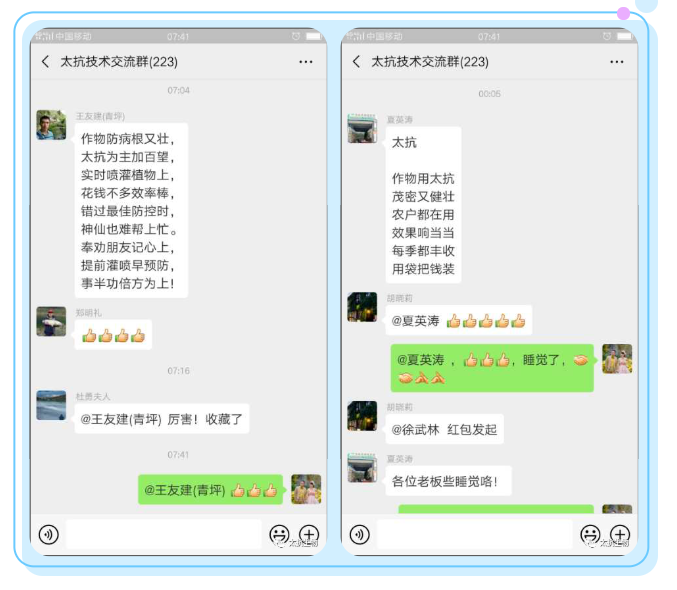677x590 pixels.
Task: Tap the avatar of 王友建(青坪)
Action: [51, 125]
